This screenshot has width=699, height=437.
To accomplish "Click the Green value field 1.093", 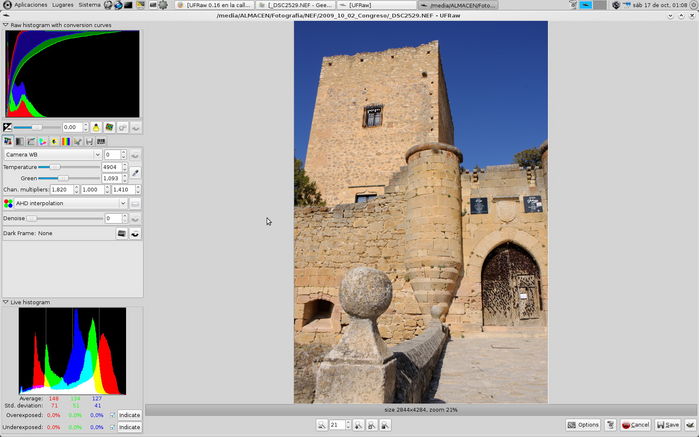I will point(111,178).
